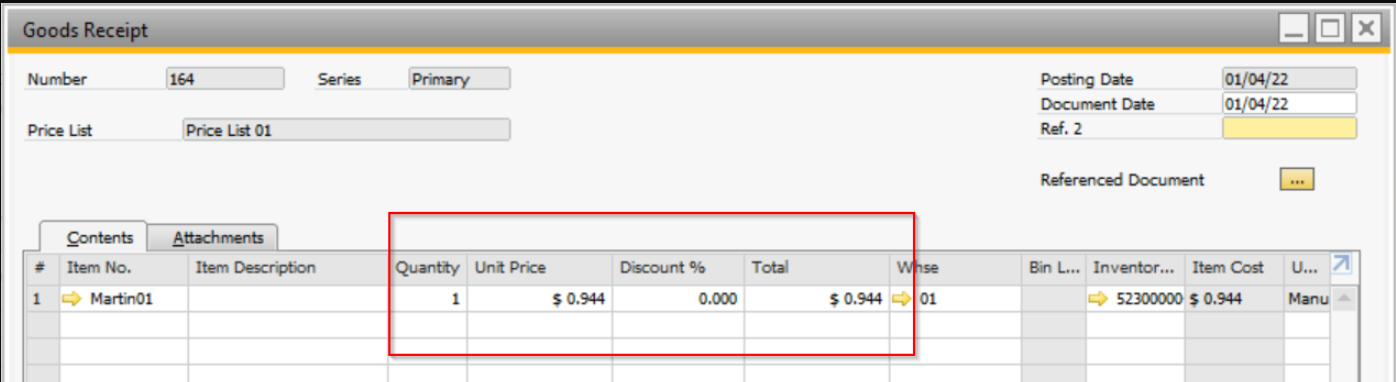Select the Item No. column header
1396x382 pixels.
point(124,268)
